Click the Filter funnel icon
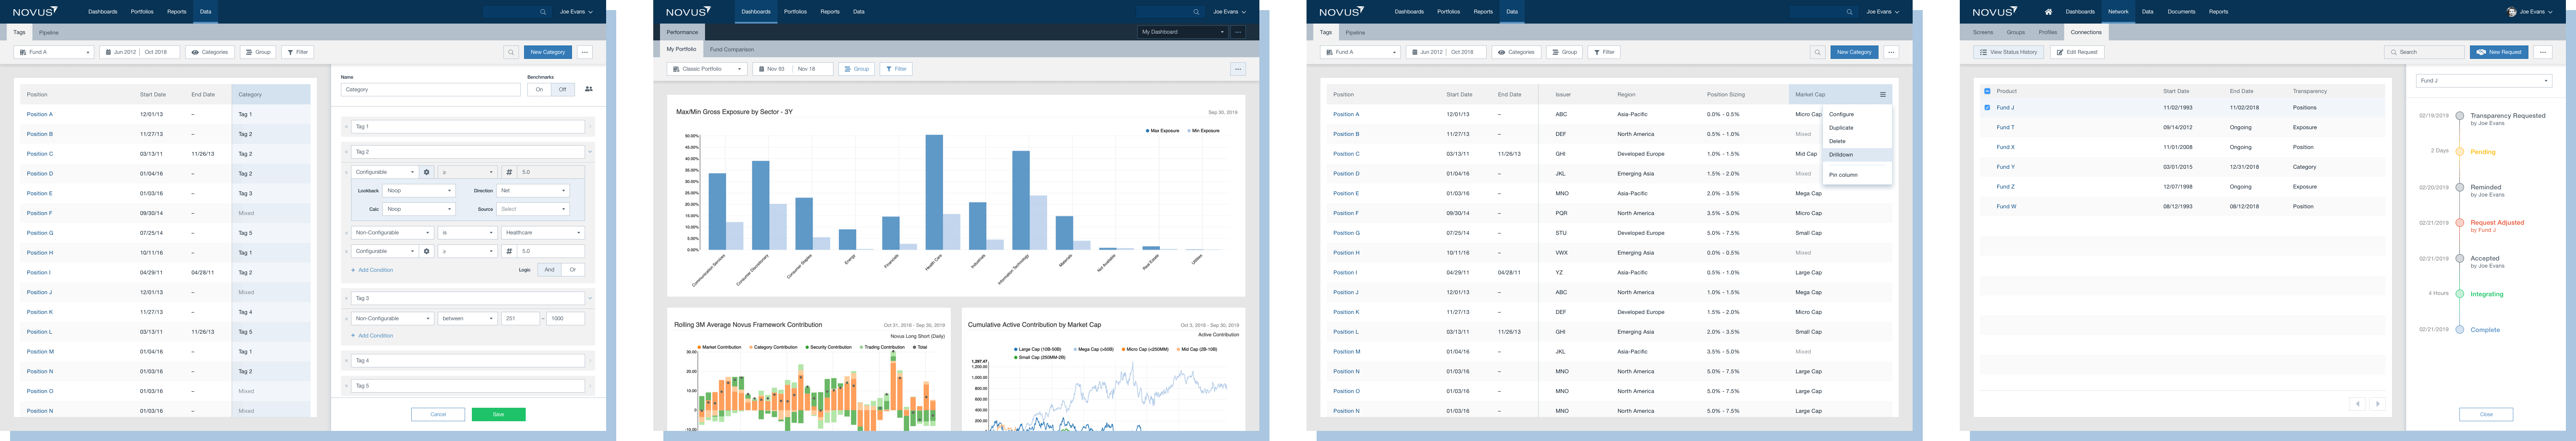 tap(291, 52)
